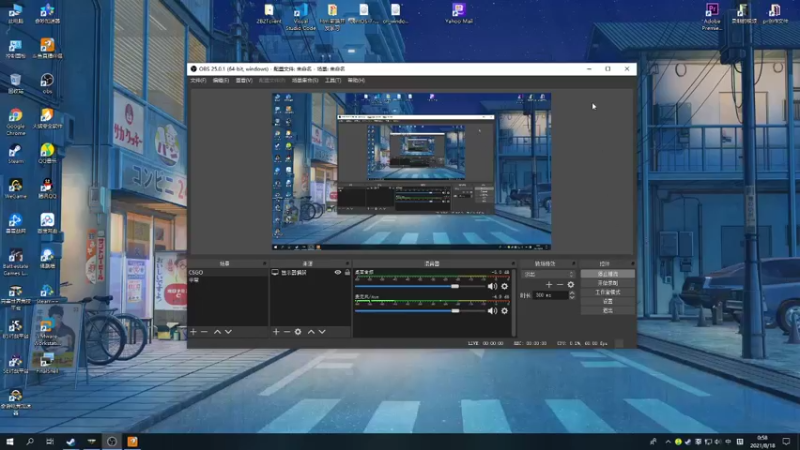Open the obs desktop shortcut
This screenshot has width=800, height=450.
point(47,84)
